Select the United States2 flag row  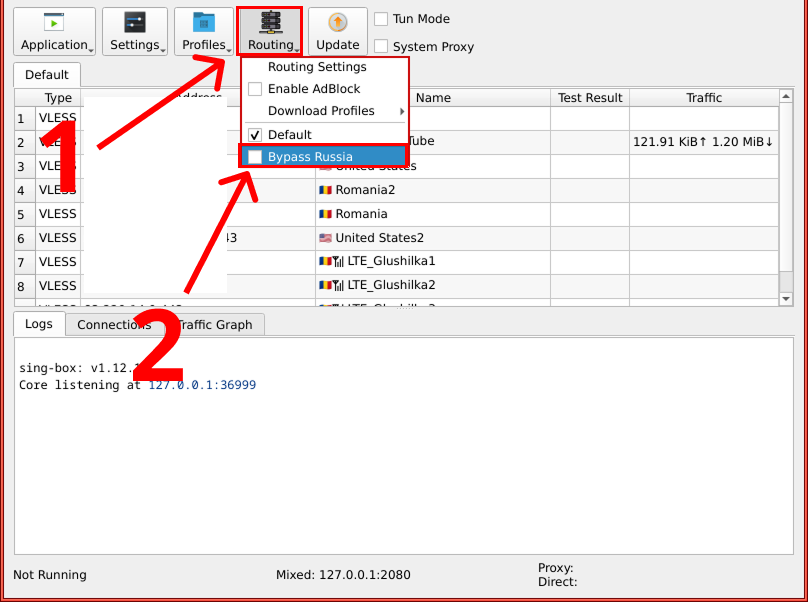372,238
